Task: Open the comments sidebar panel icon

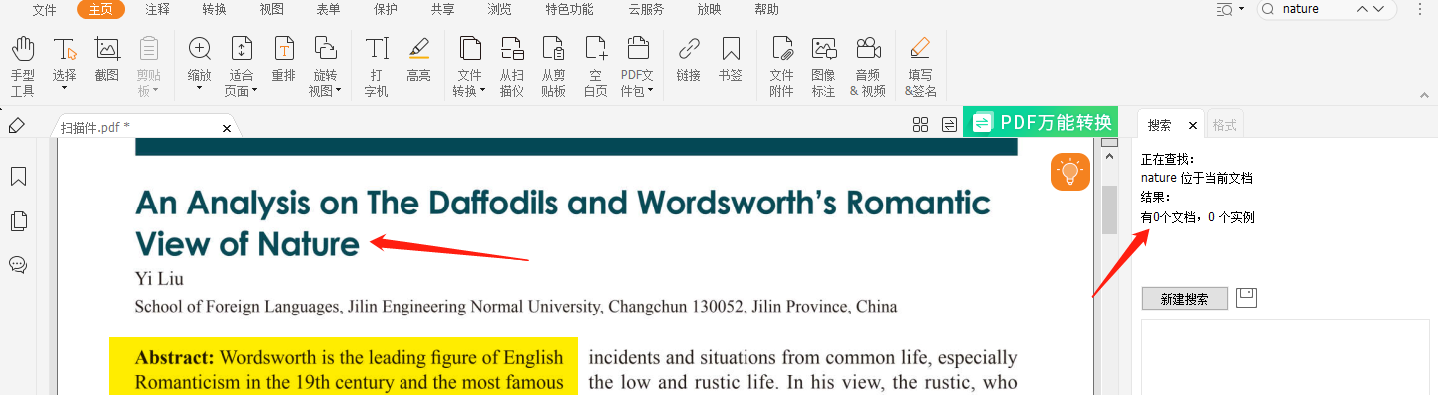Action: tap(18, 265)
